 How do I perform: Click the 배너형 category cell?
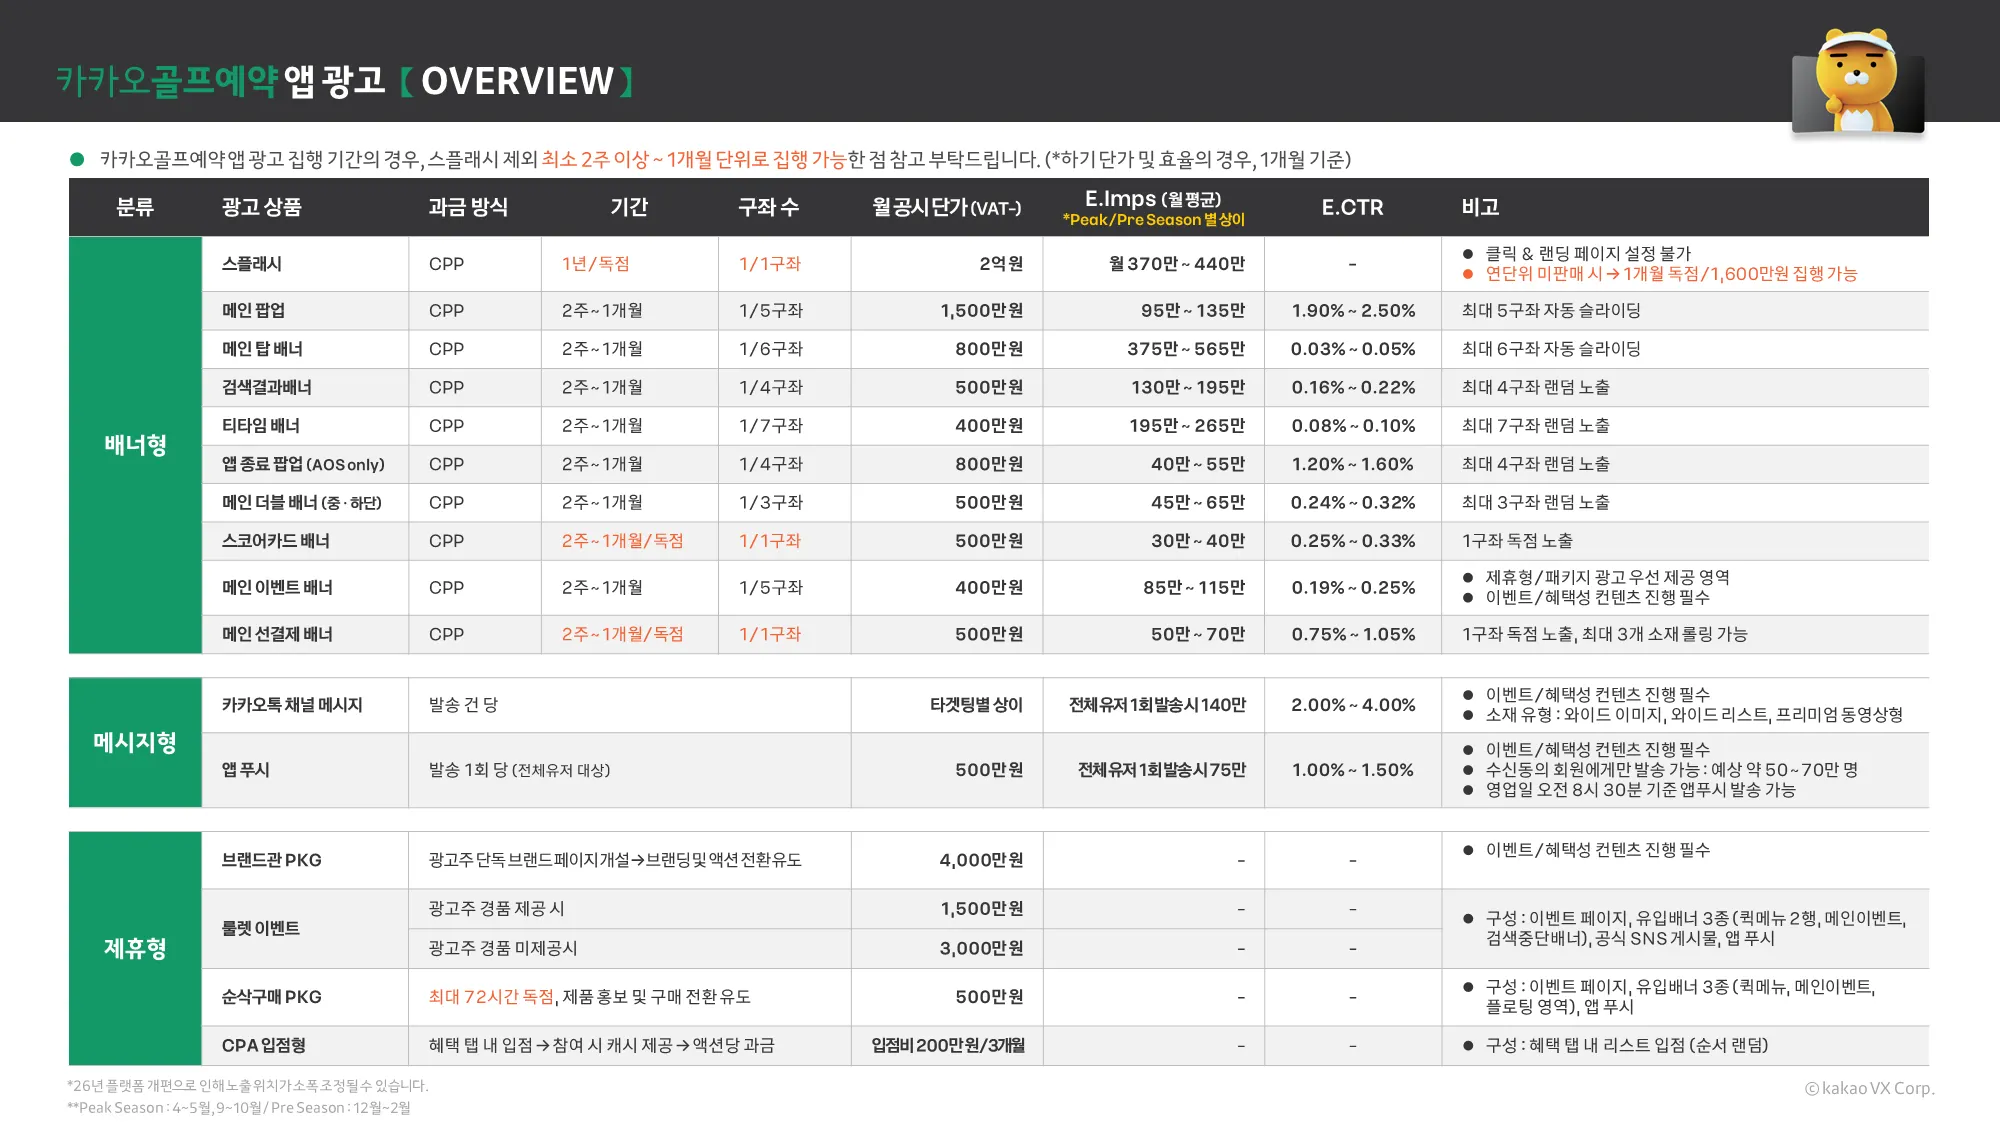point(135,445)
